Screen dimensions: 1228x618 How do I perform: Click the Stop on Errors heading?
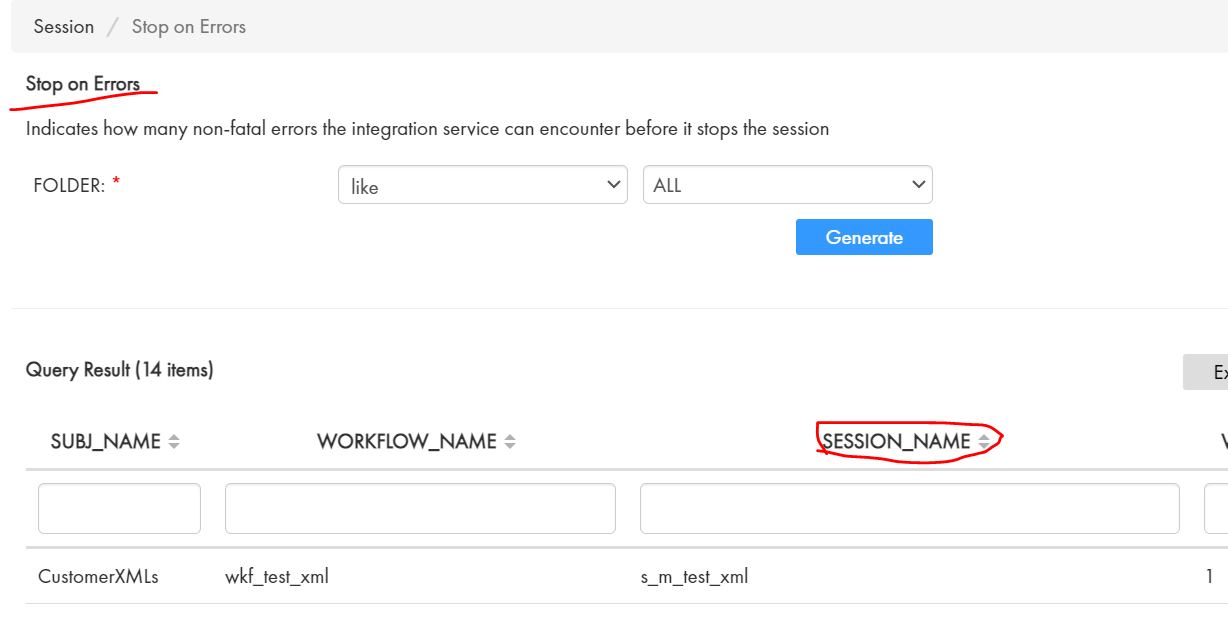(x=83, y=84)
